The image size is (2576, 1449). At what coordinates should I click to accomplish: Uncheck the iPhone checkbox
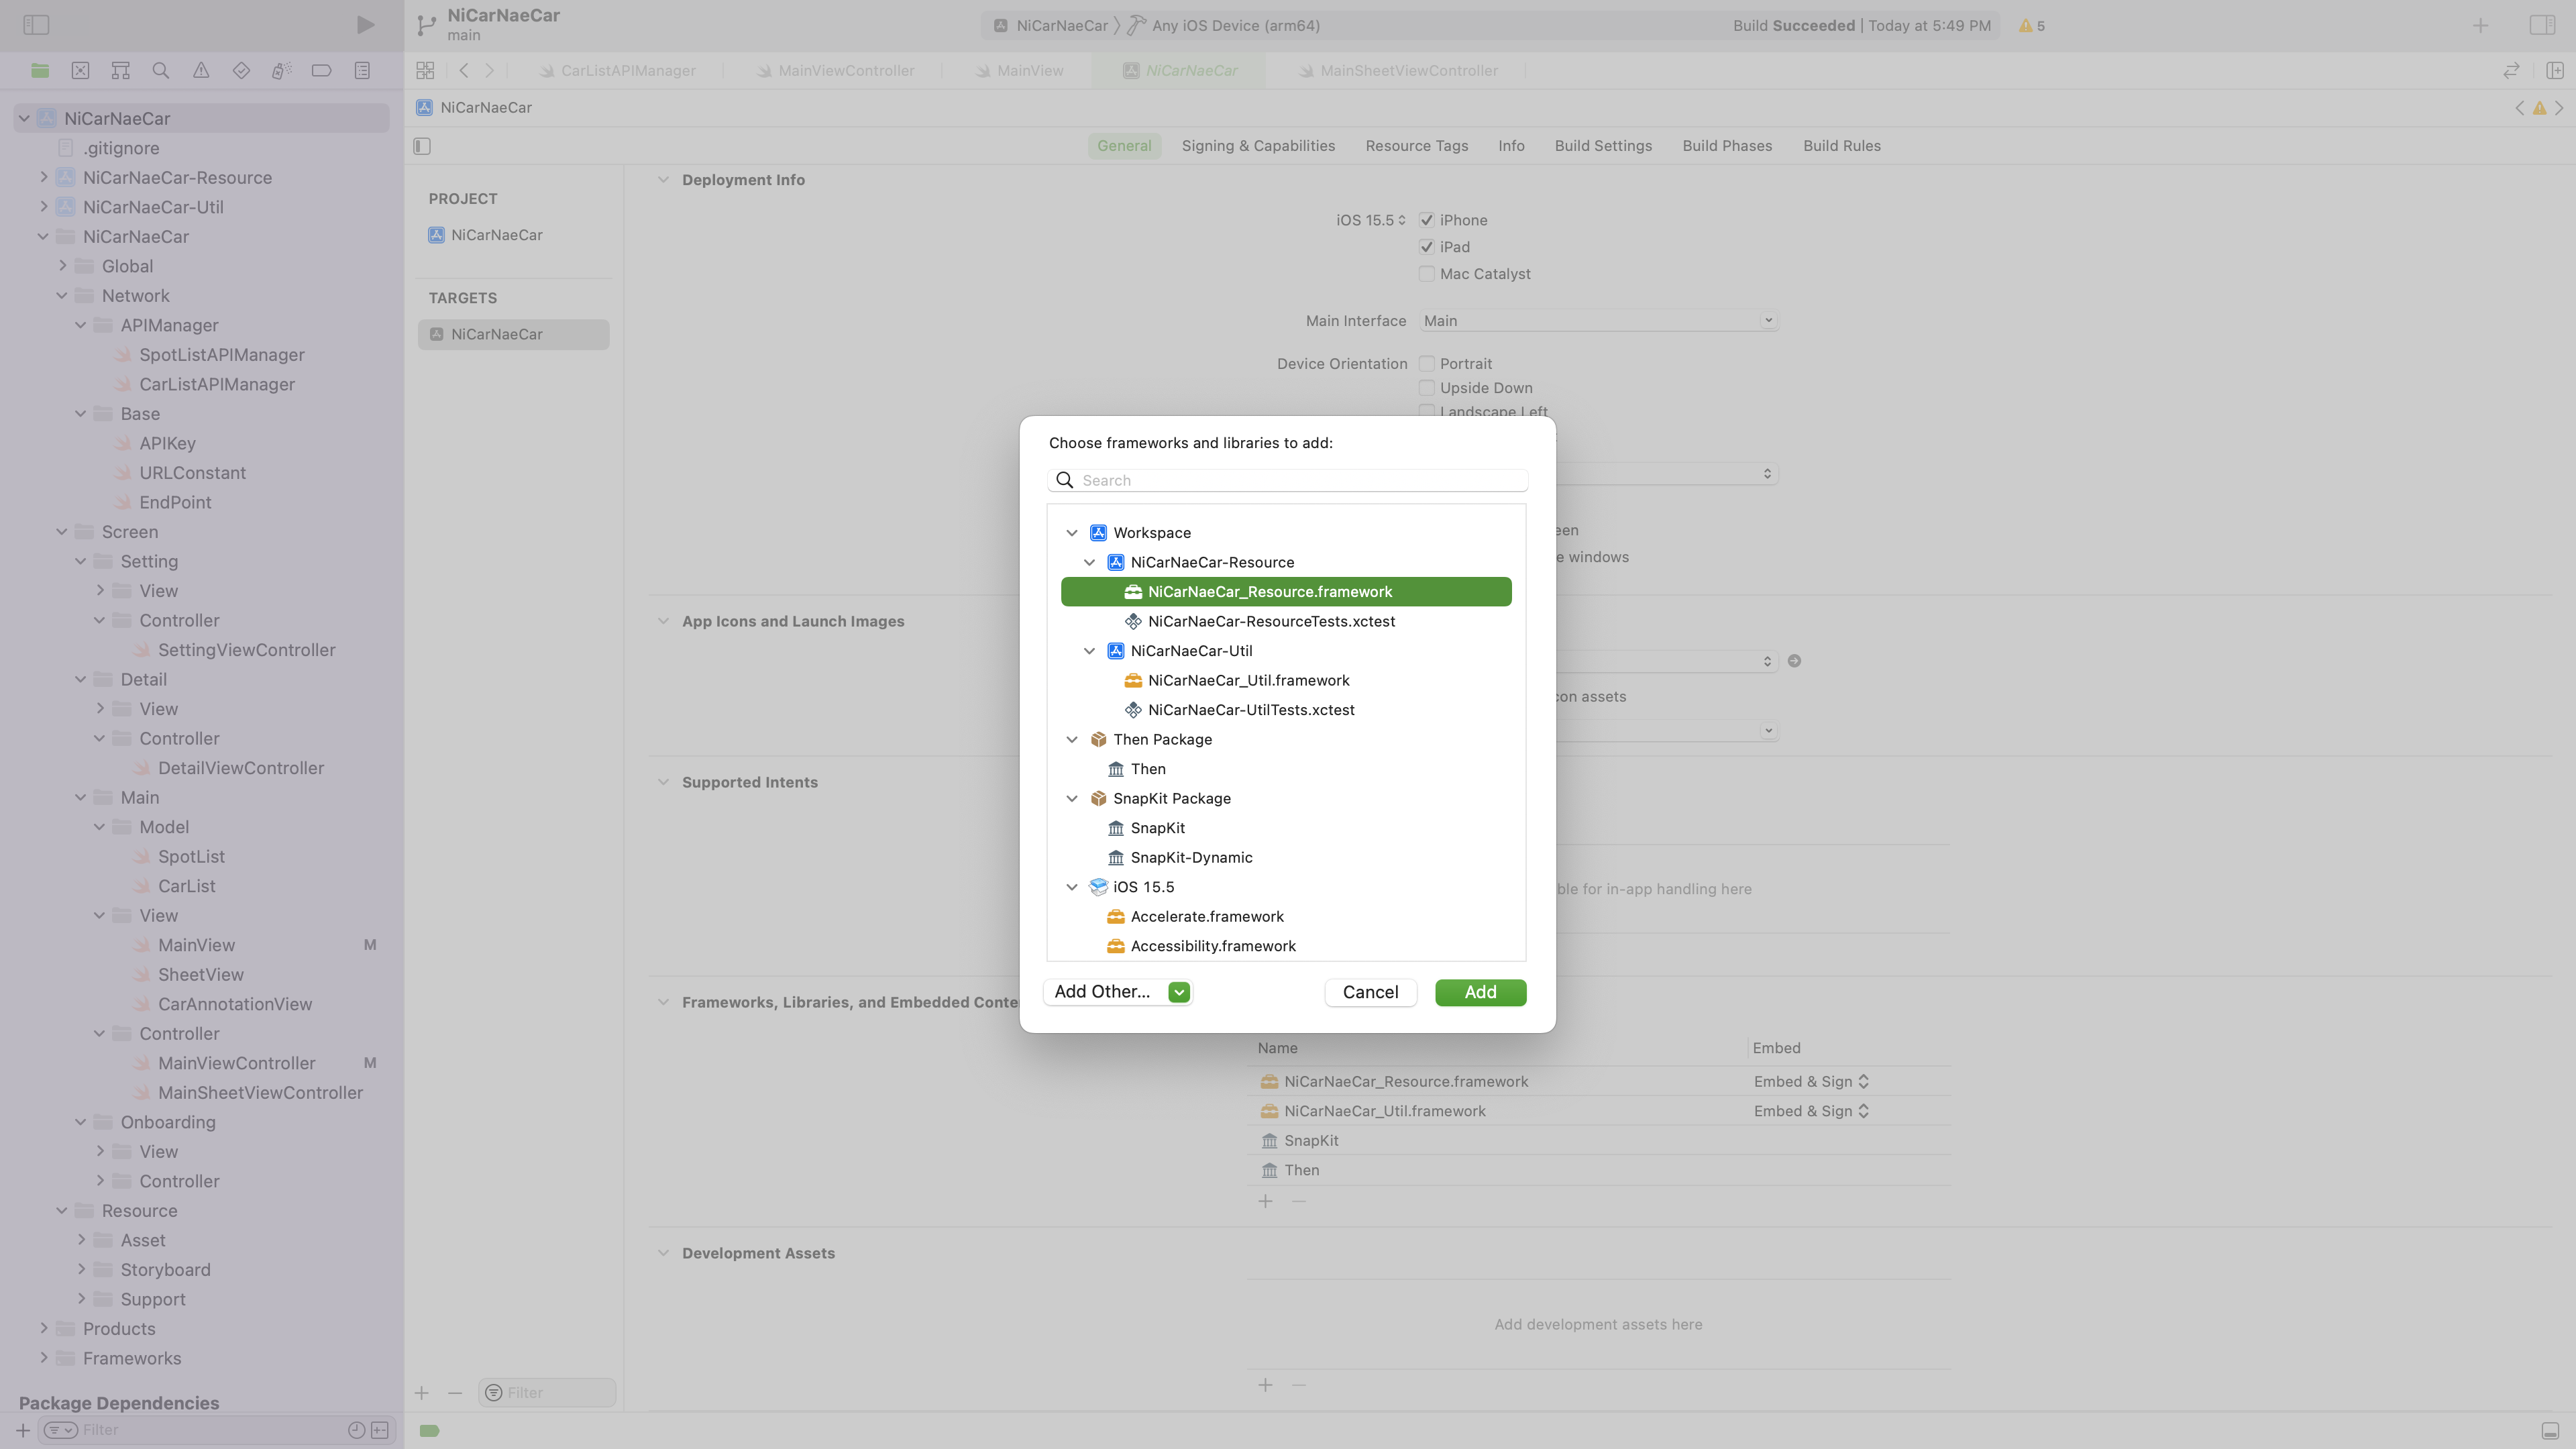click(1427, 220)
